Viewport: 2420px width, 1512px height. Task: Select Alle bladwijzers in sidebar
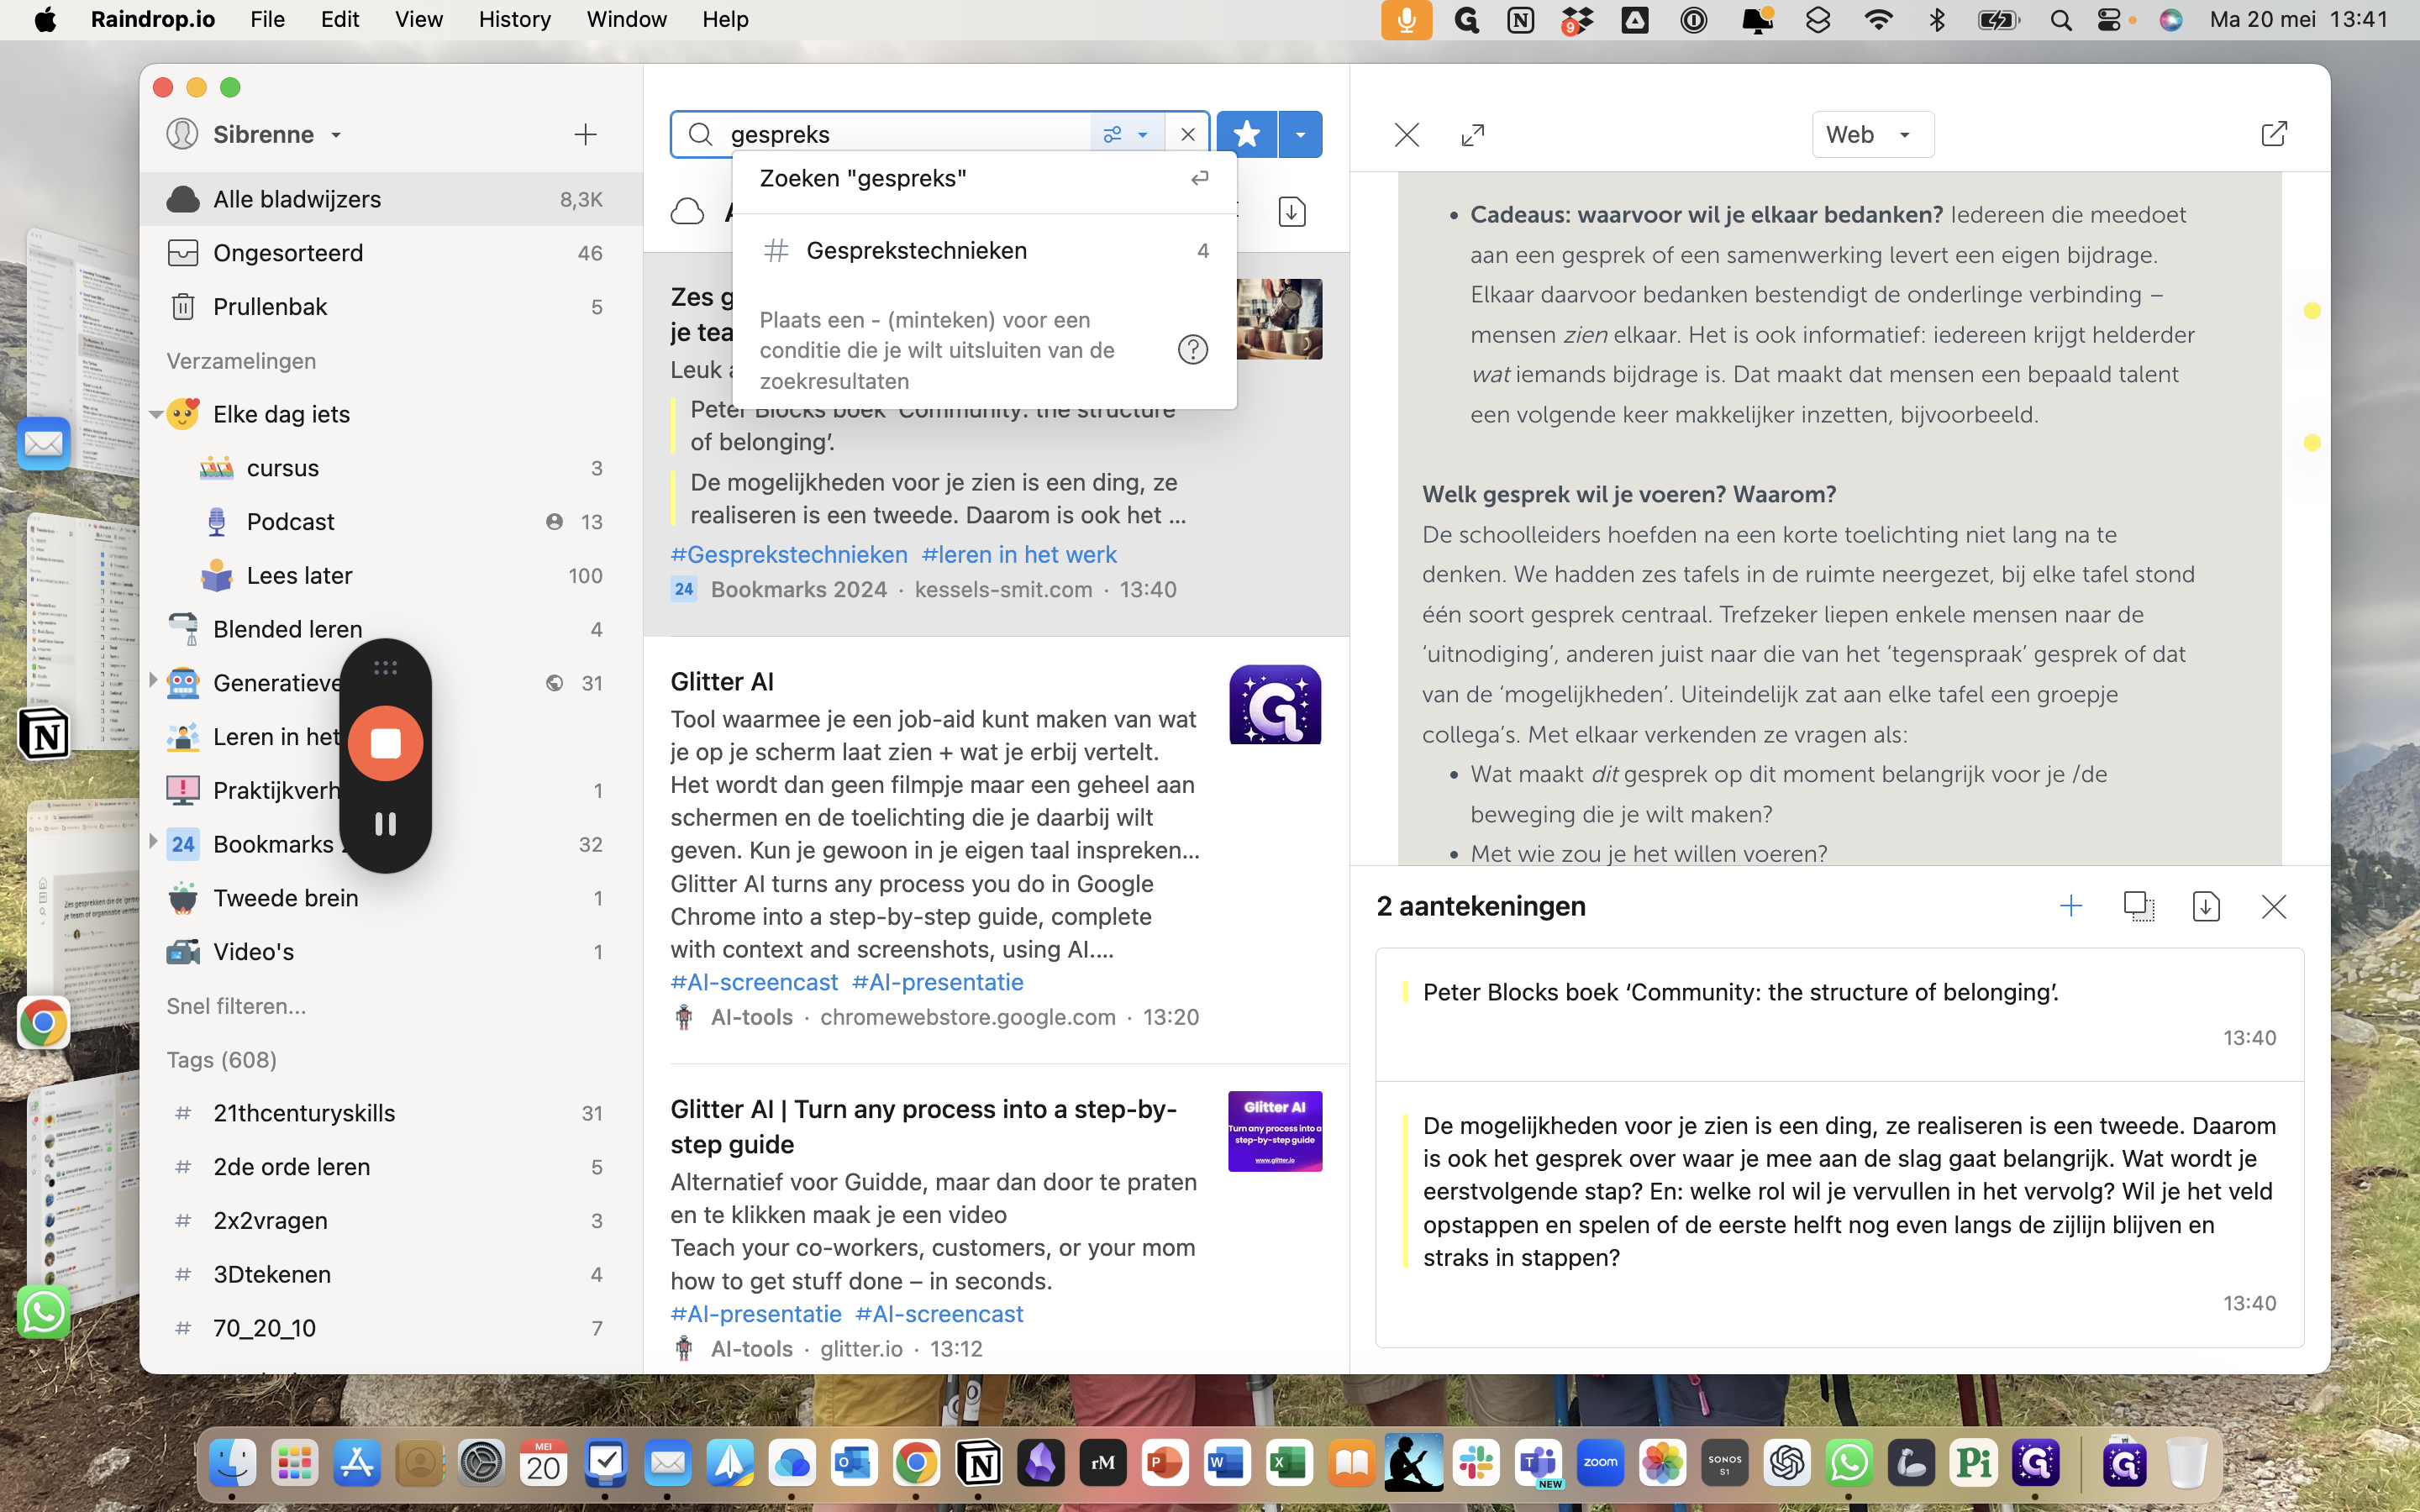coord(390,199)
